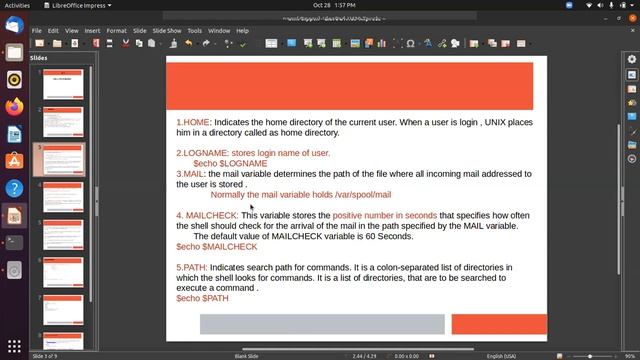Duplicate the current slide
The height and width of the screenshot is (360, 640).
tap(492, 43)
